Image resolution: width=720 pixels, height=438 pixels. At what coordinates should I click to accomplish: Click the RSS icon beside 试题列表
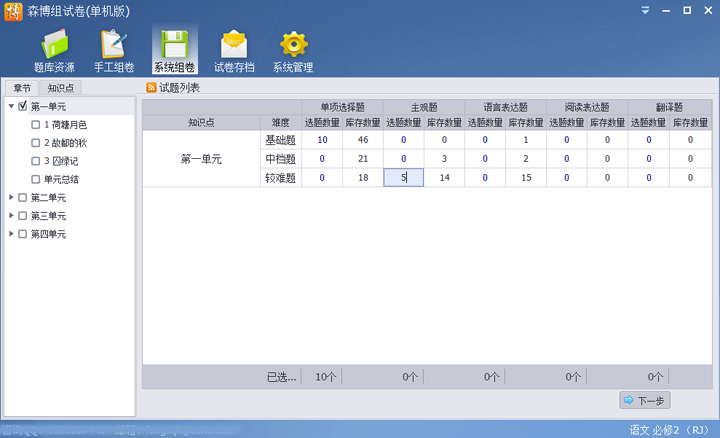[x=151, y=88]
